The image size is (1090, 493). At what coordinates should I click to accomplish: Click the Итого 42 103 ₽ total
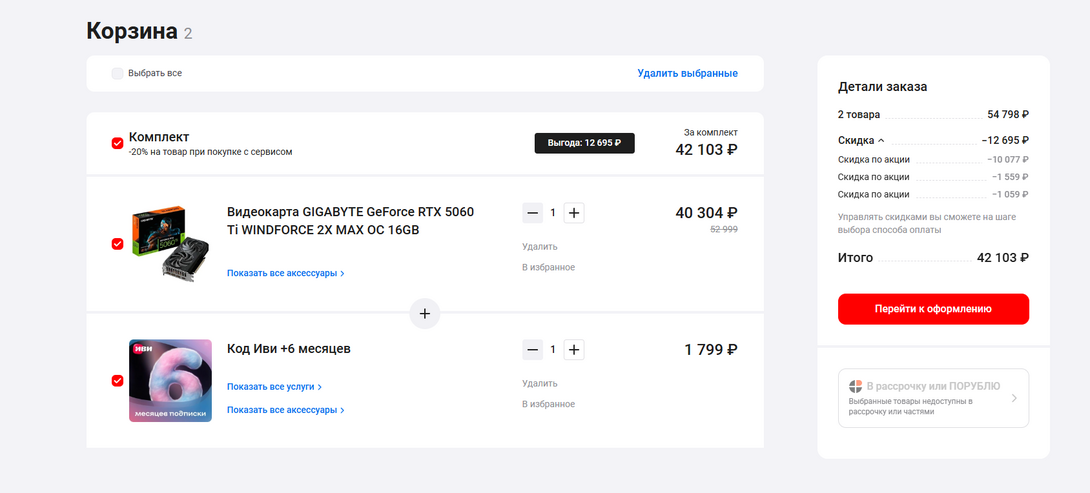(933, 257)
